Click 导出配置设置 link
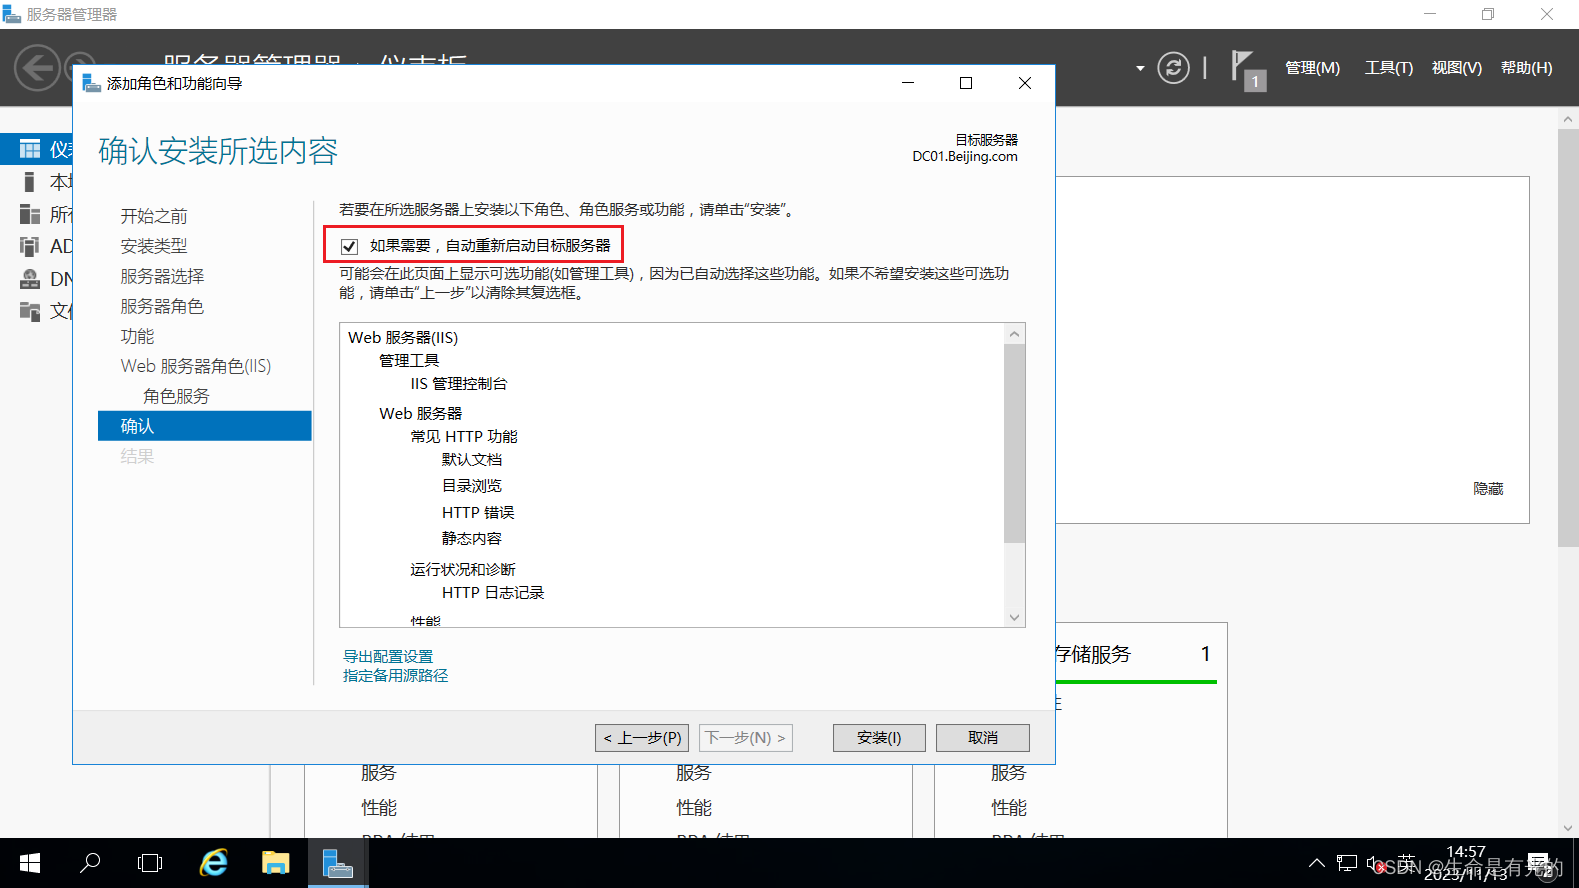Image resolution: width=1579 pixels, height=888 pixels. (388, 657)
